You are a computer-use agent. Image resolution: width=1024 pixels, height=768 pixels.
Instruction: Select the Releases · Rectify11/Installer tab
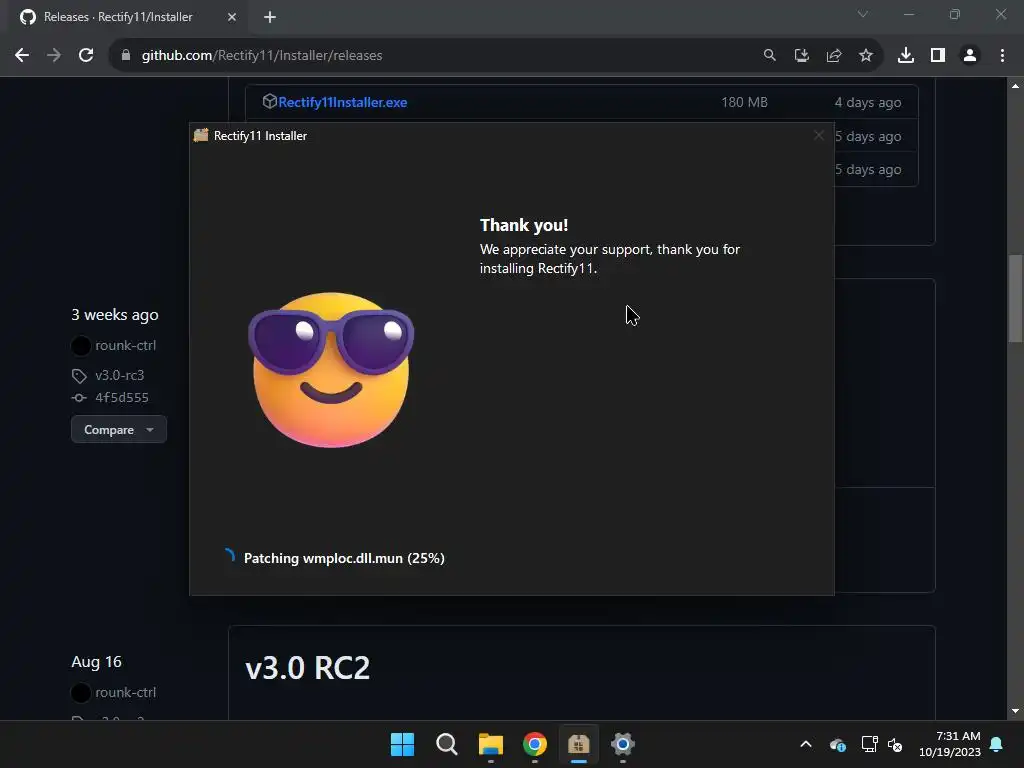click(x=129, y=17)
